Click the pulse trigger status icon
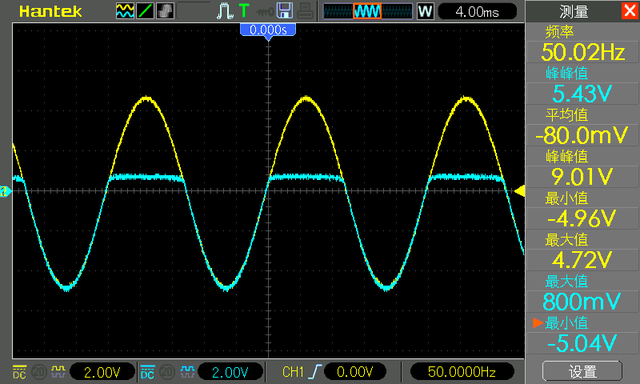 point(224,11)
